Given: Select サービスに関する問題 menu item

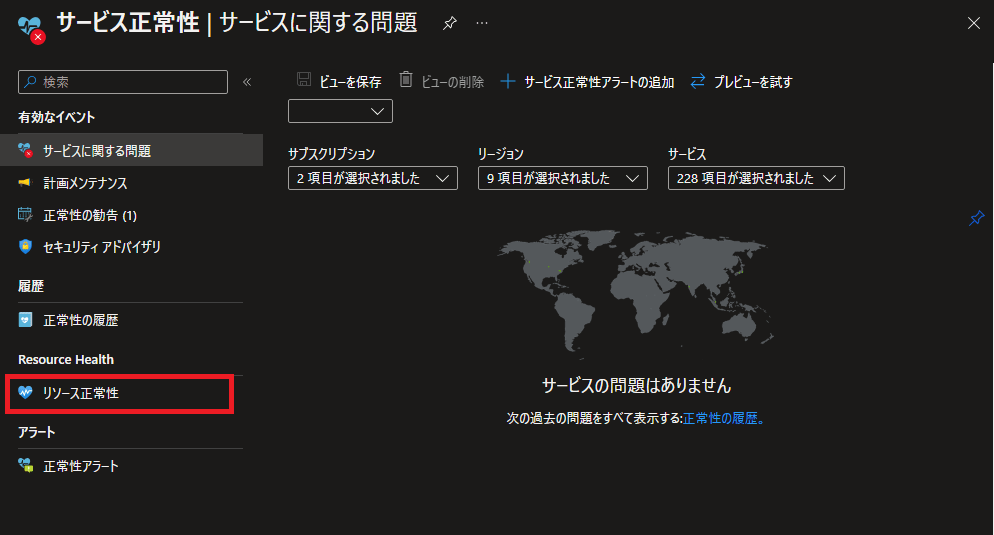Looking at the screenshot, I should 131,150.
